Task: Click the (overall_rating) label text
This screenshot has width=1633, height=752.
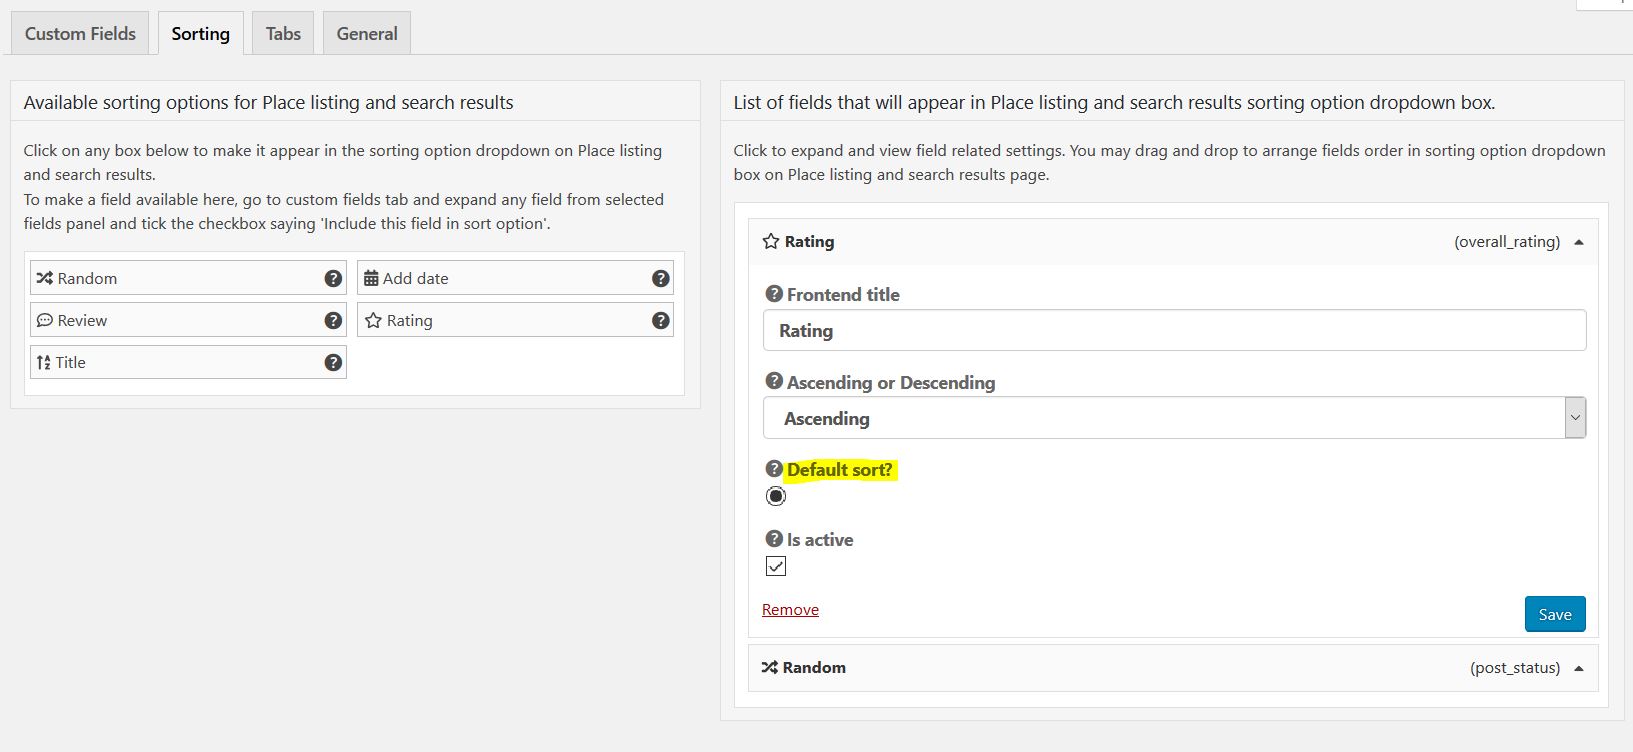Action: point(1507,241)
